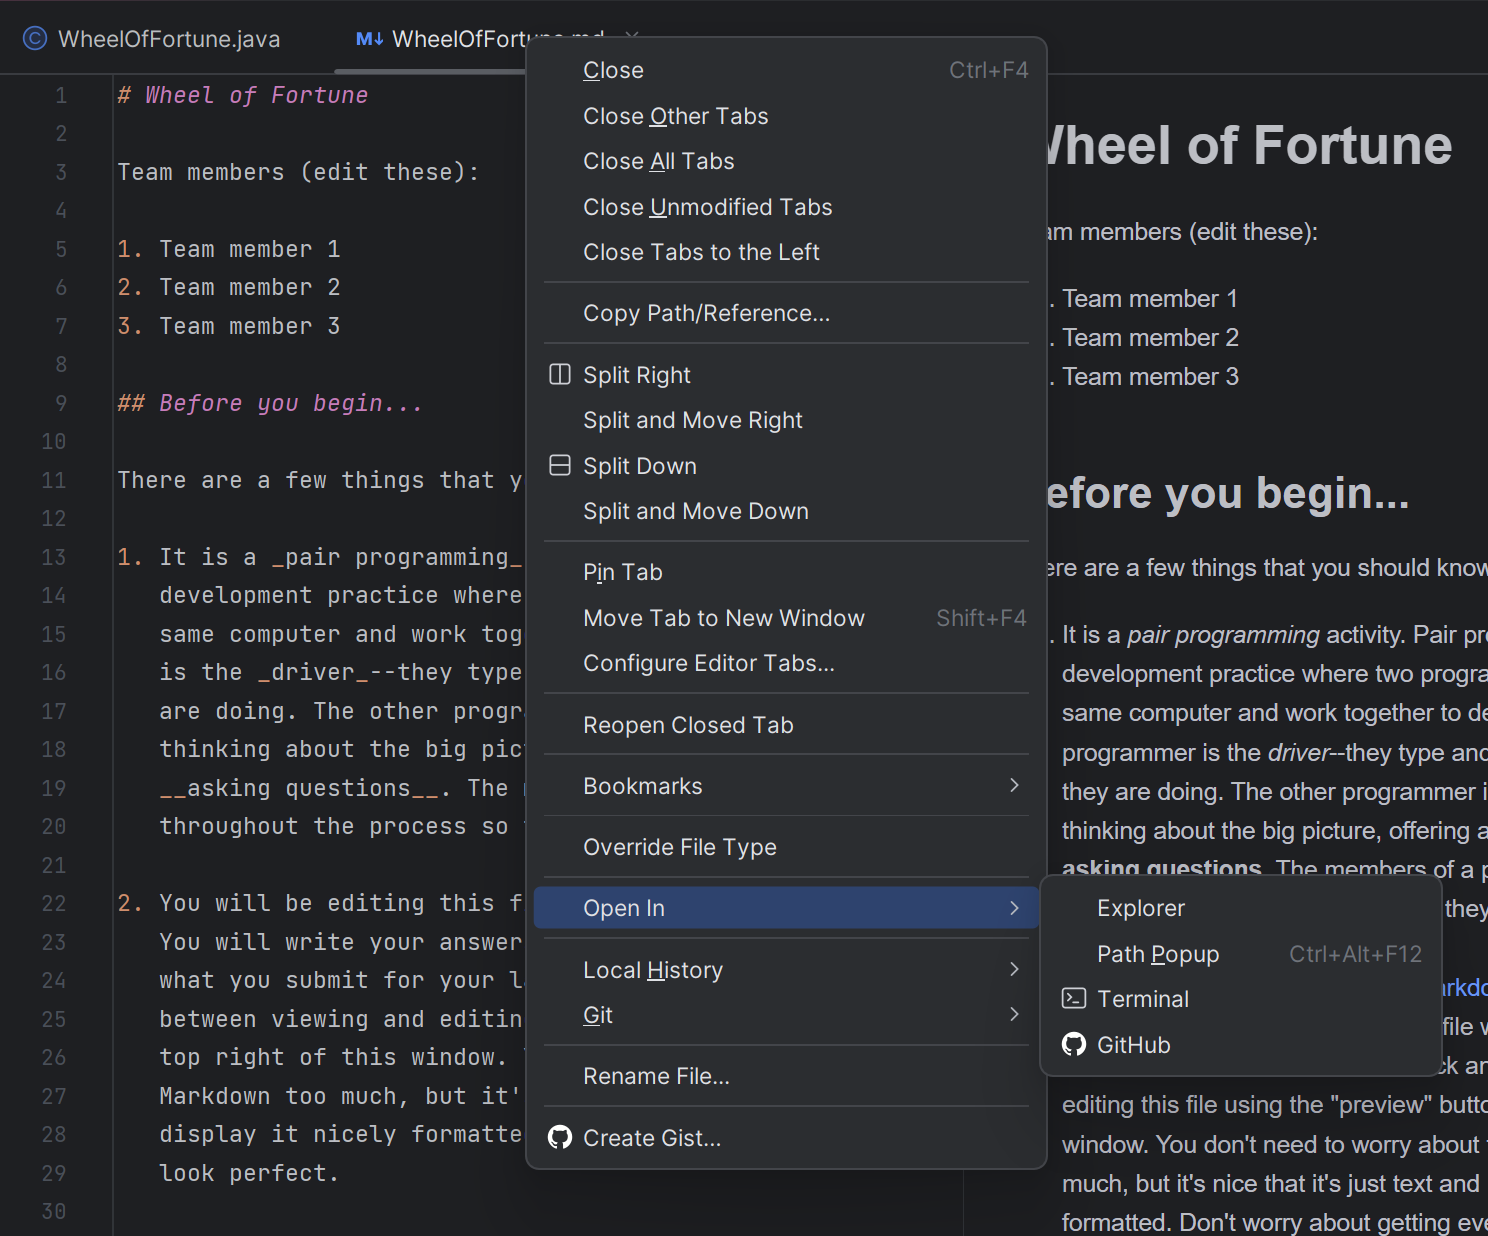Click the Markdown file icon on the tab
The height and width of the screenshot is (1236, 1488).
pos(369,39)
